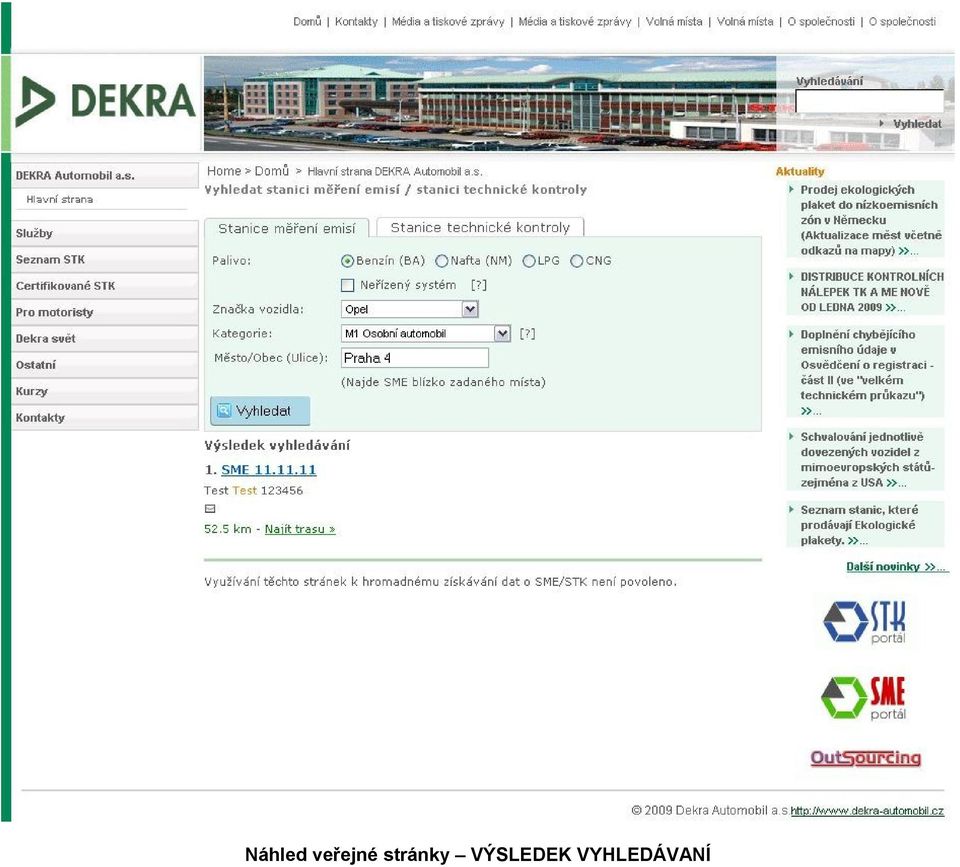Open news Seznam stanic prodávajících Ekologické plakety
960x867 pixels.
(x=859, y=525)
